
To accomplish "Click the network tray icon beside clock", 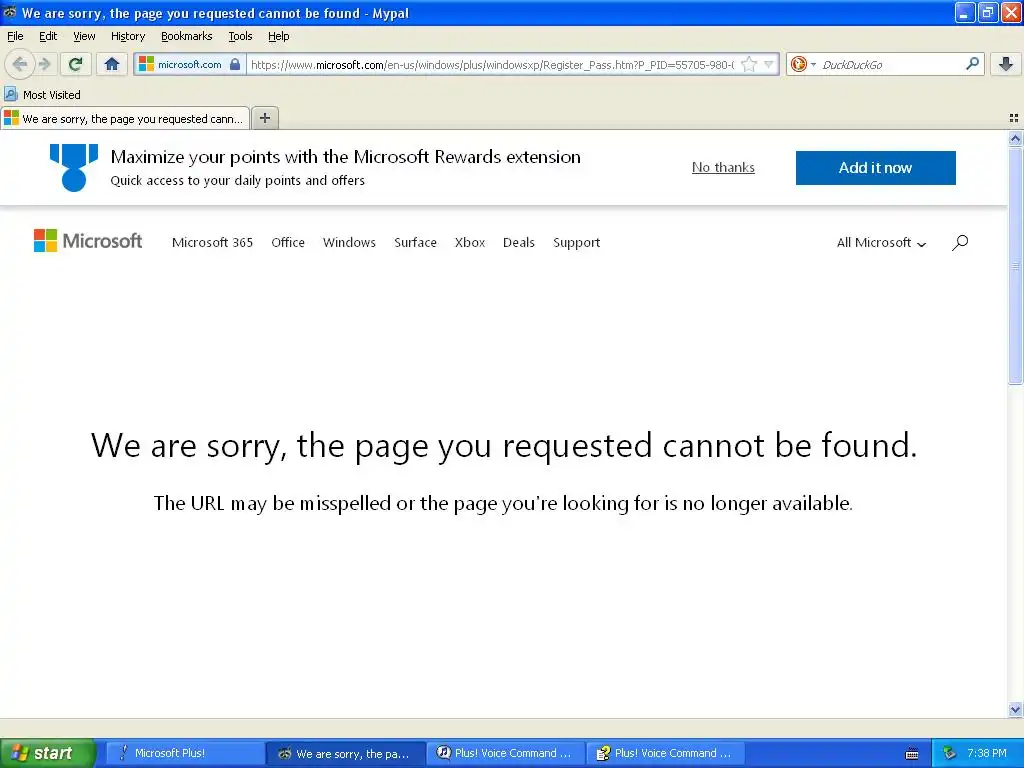I will (x=949, y=753).
